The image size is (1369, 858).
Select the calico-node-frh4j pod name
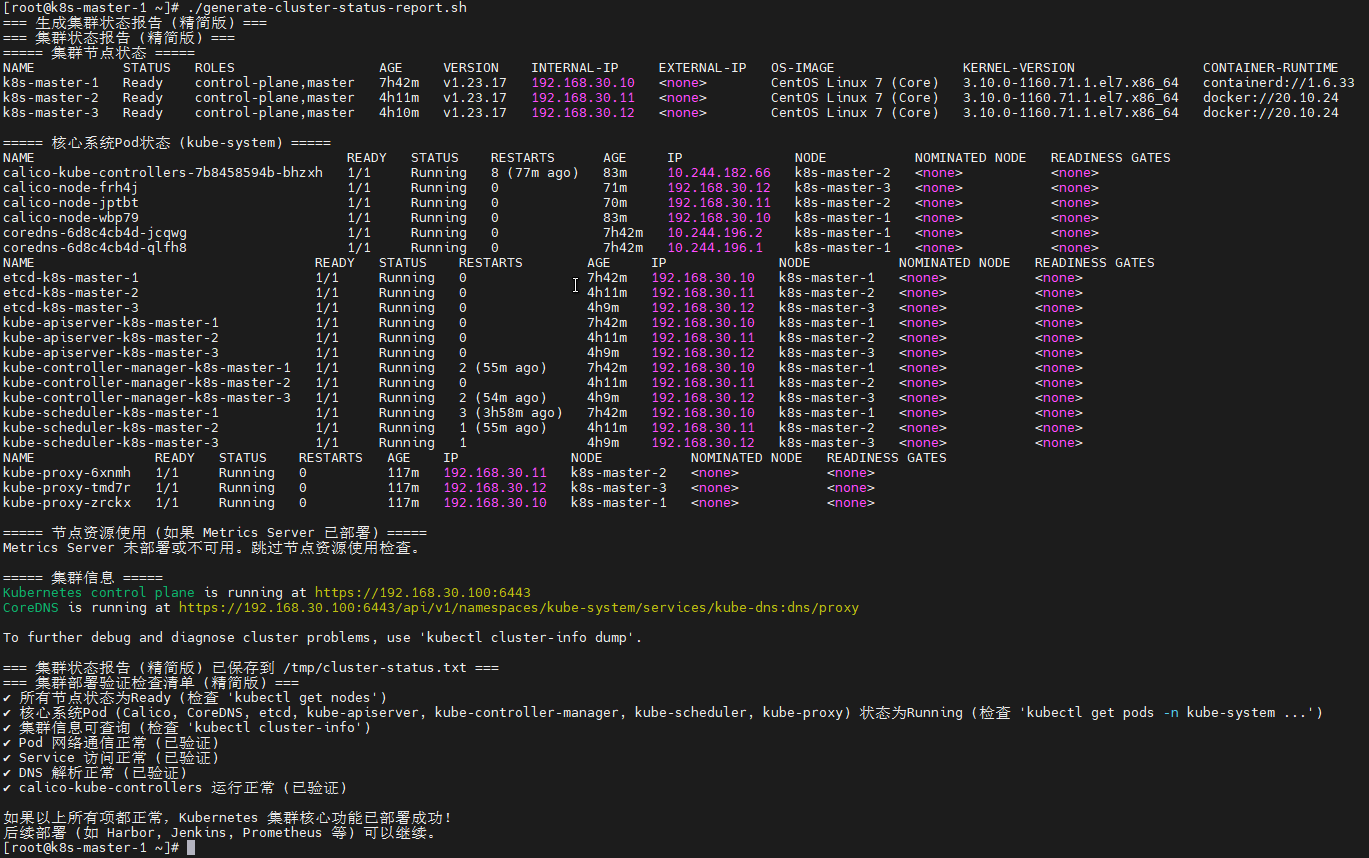(x=71, y=188)
